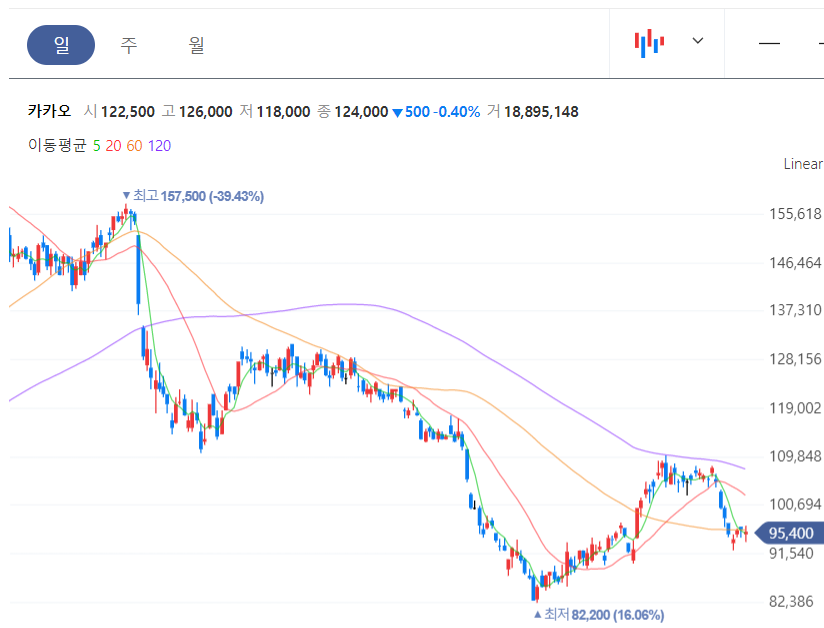This screenshot has height=628, width=824.
Task: Click the candlestick chart type icon
Action: tap(649, 43)
